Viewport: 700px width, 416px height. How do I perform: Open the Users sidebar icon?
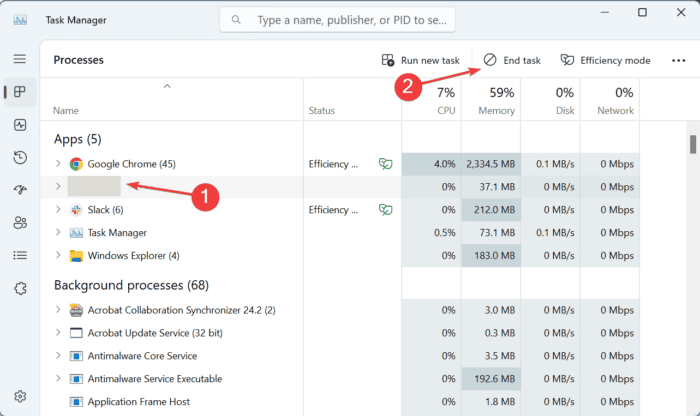pos(20,222)
